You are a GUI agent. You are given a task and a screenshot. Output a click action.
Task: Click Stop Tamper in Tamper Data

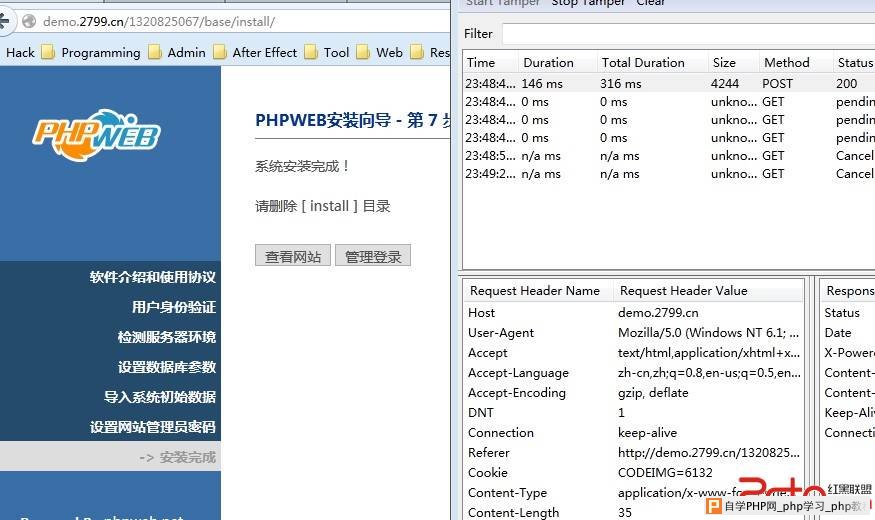tap(588, 3)
